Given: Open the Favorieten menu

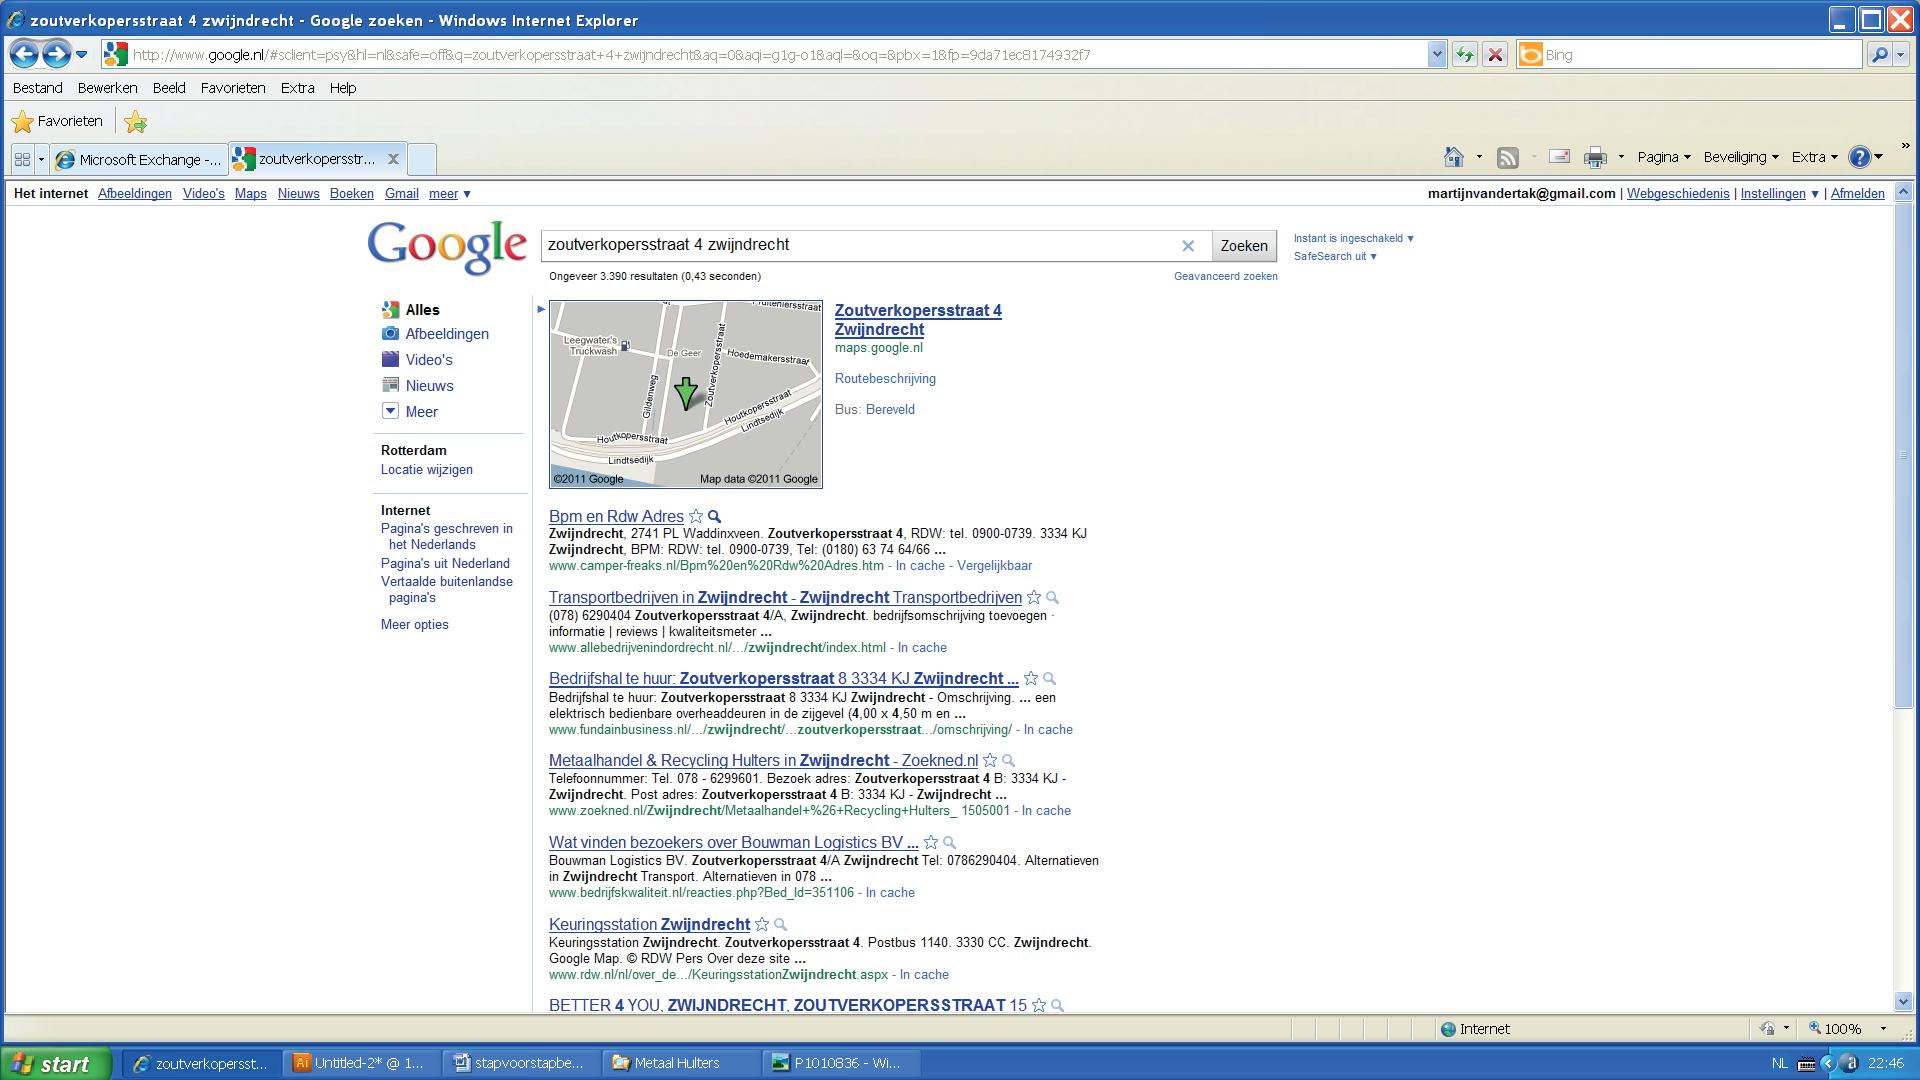Looking at the screenshot, I should pyautogui.click(x=233, y=88).
